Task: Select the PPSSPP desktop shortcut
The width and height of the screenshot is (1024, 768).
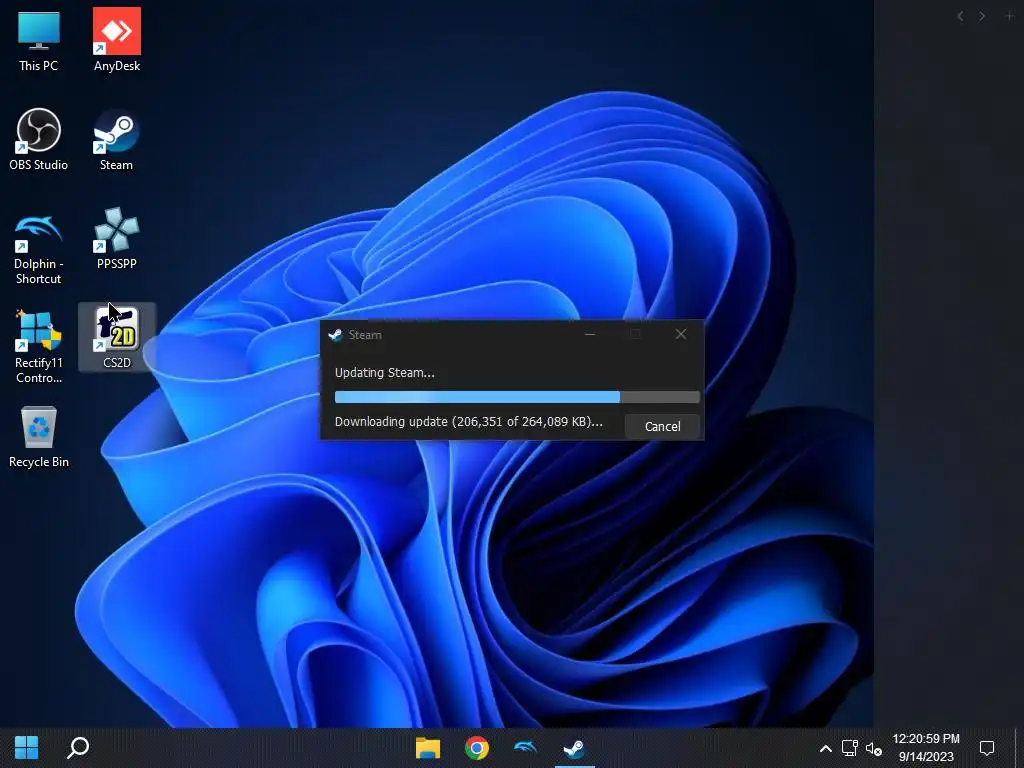Action: tap(117, 239)
